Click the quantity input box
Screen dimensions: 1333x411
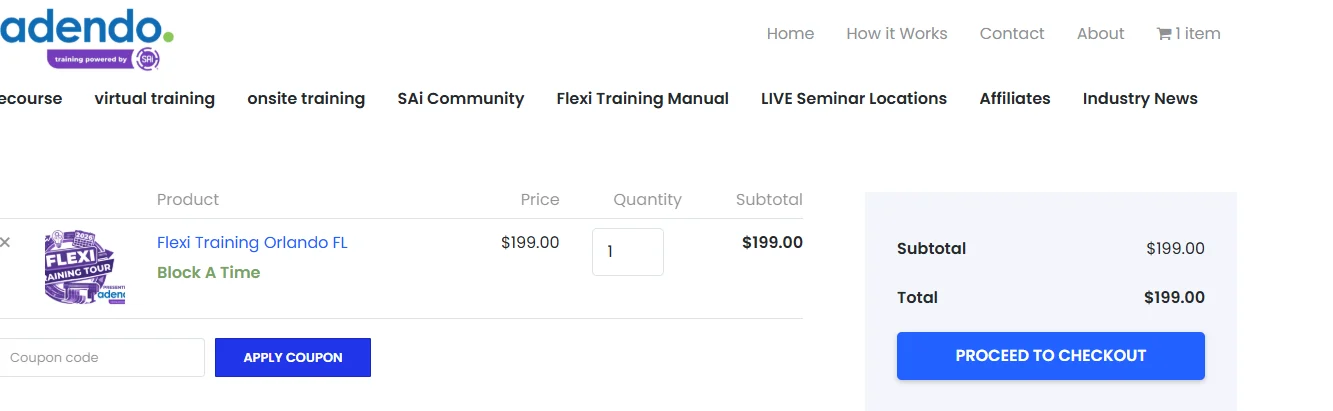[628, 252]
